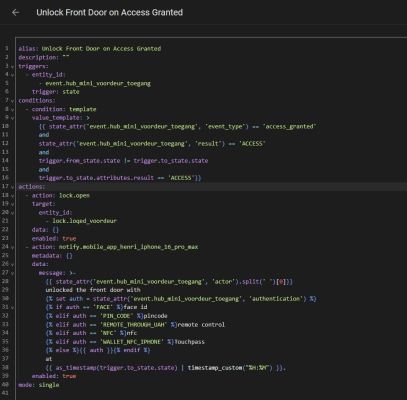Click 'trigger.to_state.attributes.result' line
Screen dimensions: 407x400
coord(120,178)
